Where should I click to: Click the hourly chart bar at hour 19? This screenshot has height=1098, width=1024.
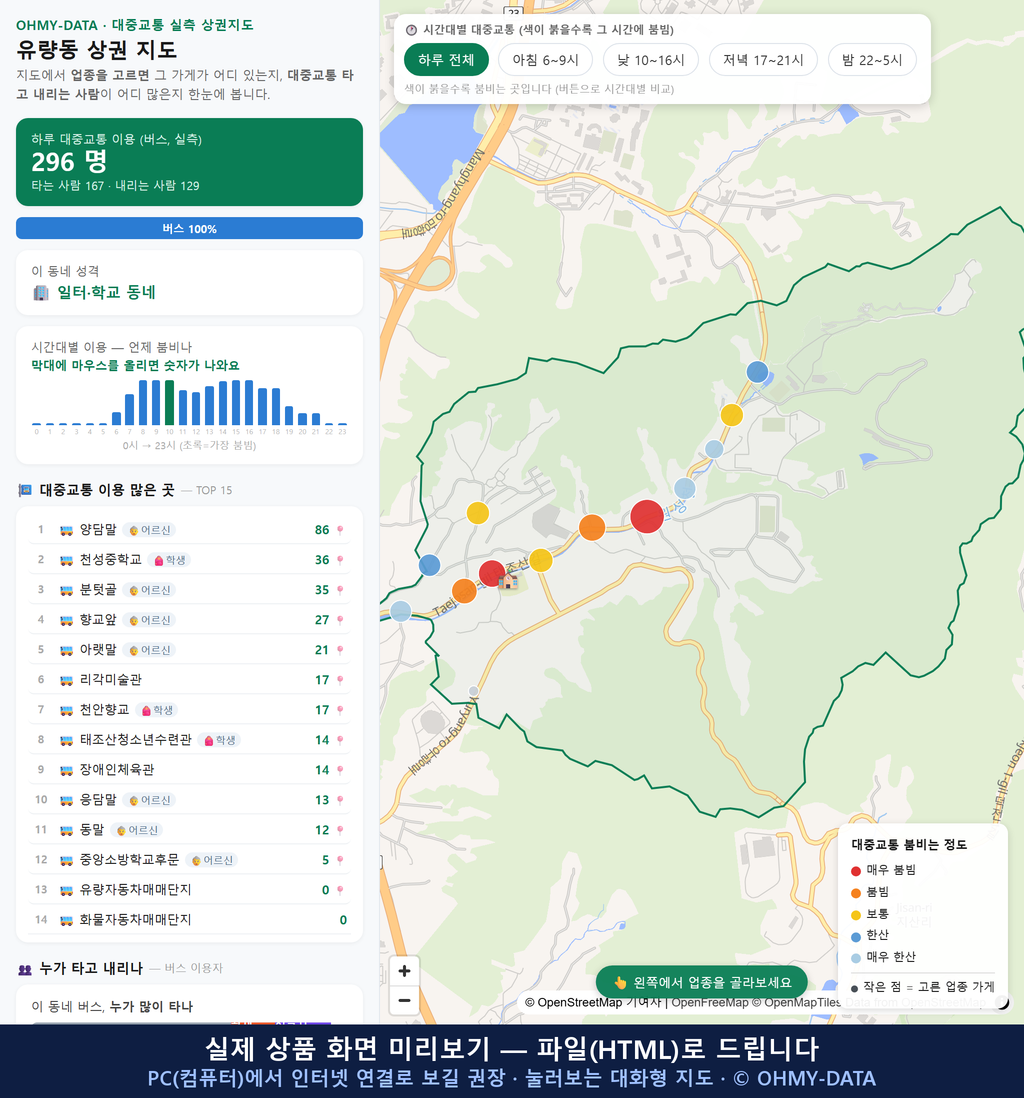(x=289, y=415)
